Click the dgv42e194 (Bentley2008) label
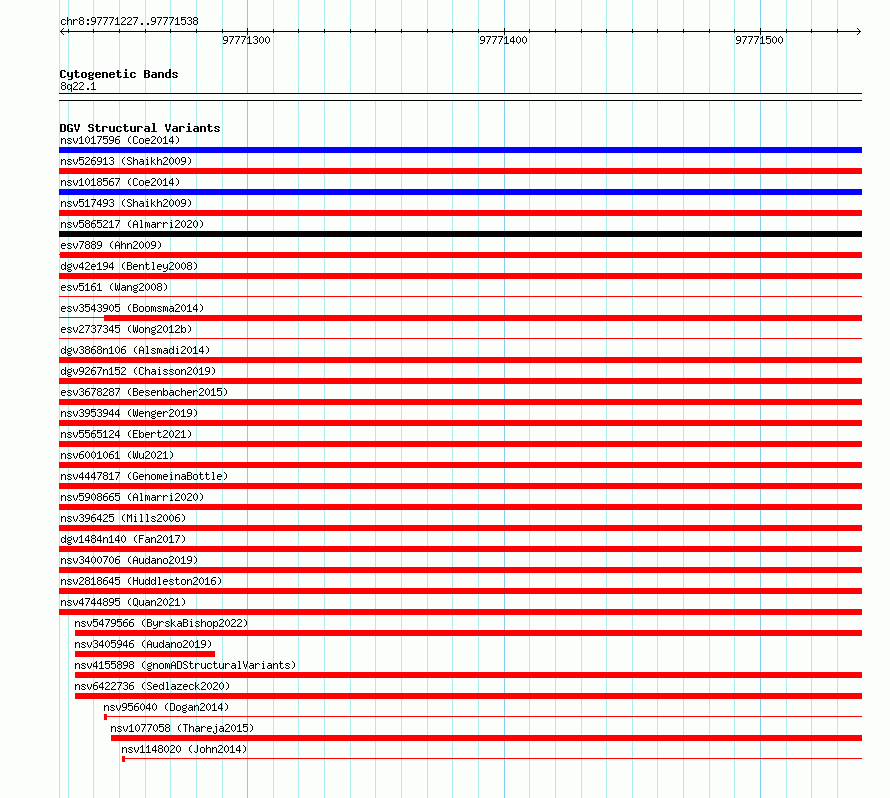The height and width of the screenshot is (798, 890). (129, 266)
